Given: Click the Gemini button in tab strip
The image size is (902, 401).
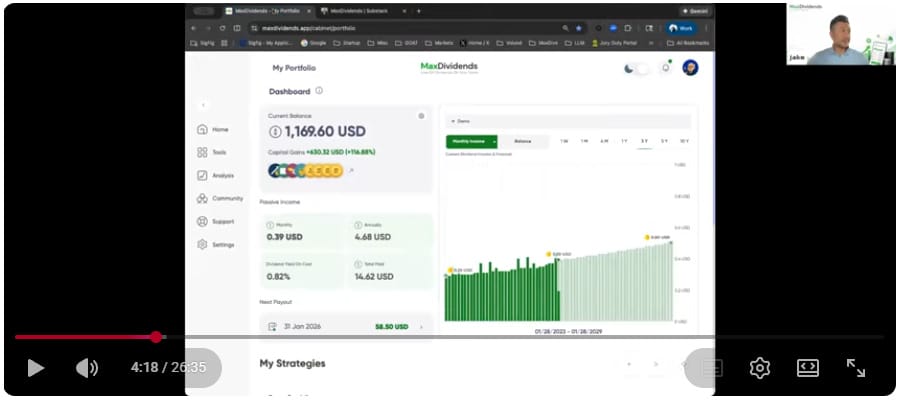Looking at the screenshot, I should pos(695,11).
